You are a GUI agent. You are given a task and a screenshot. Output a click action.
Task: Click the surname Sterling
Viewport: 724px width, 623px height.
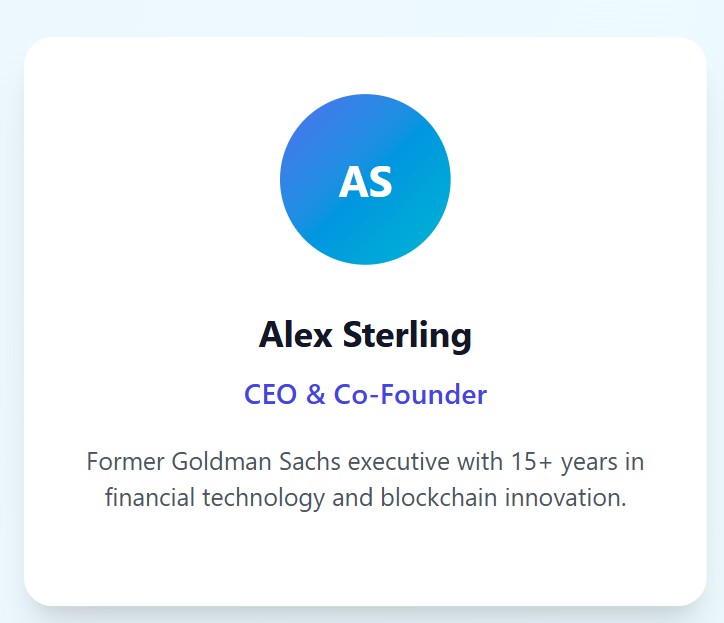point(406,335)
